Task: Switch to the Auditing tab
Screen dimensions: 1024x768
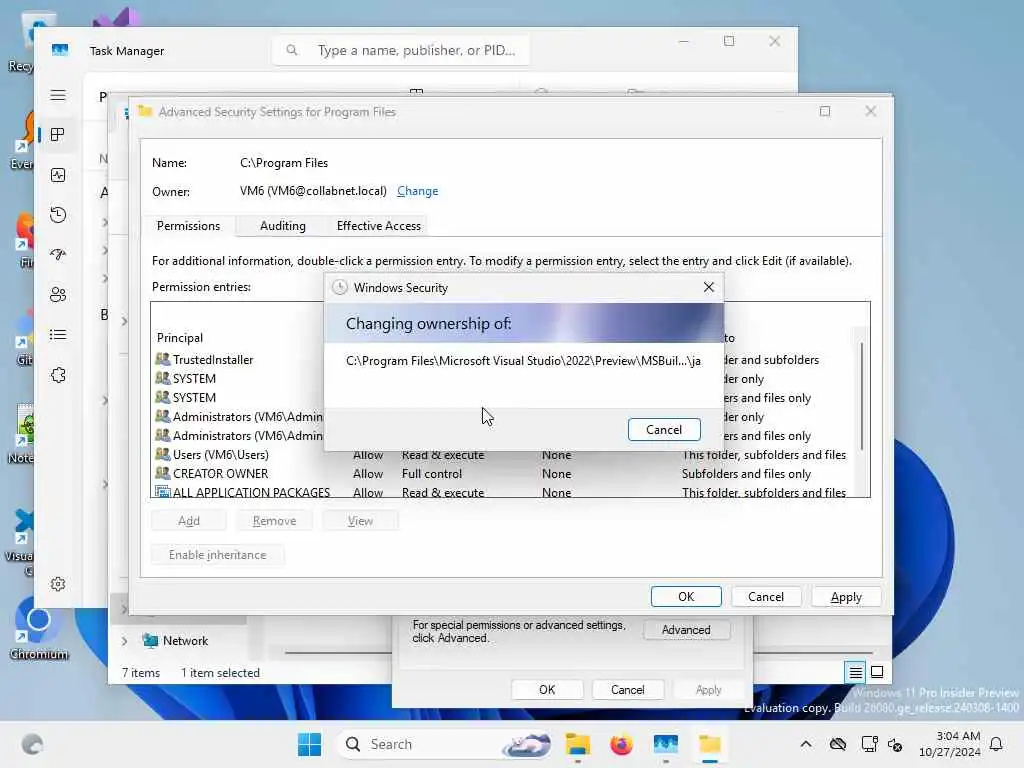Action: [x=282, y=226]
